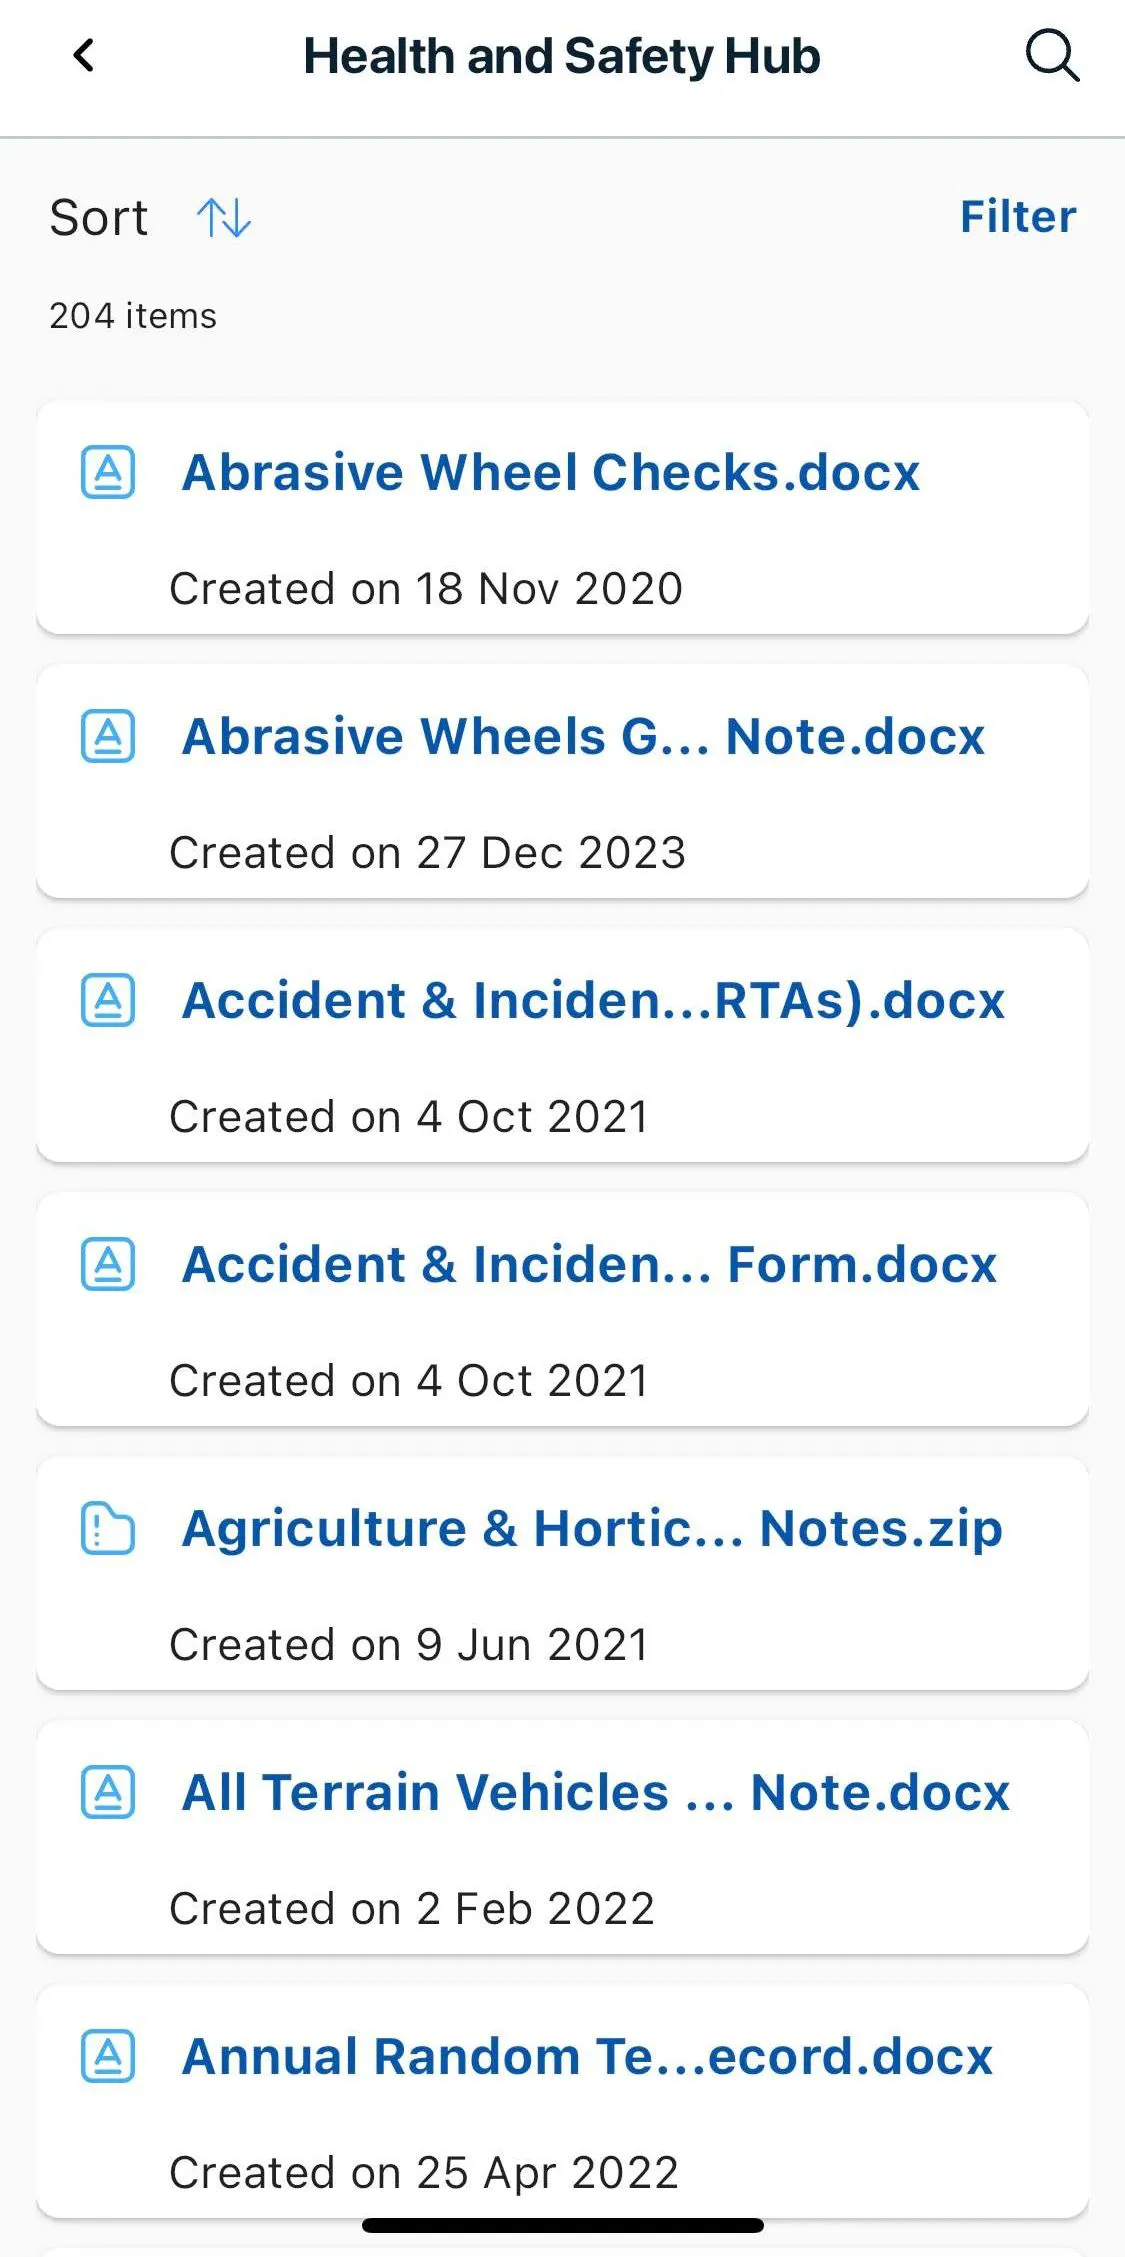Toggle sort order arrows icon
Screen dimensions: 1125x2257
tap(223, 217)
